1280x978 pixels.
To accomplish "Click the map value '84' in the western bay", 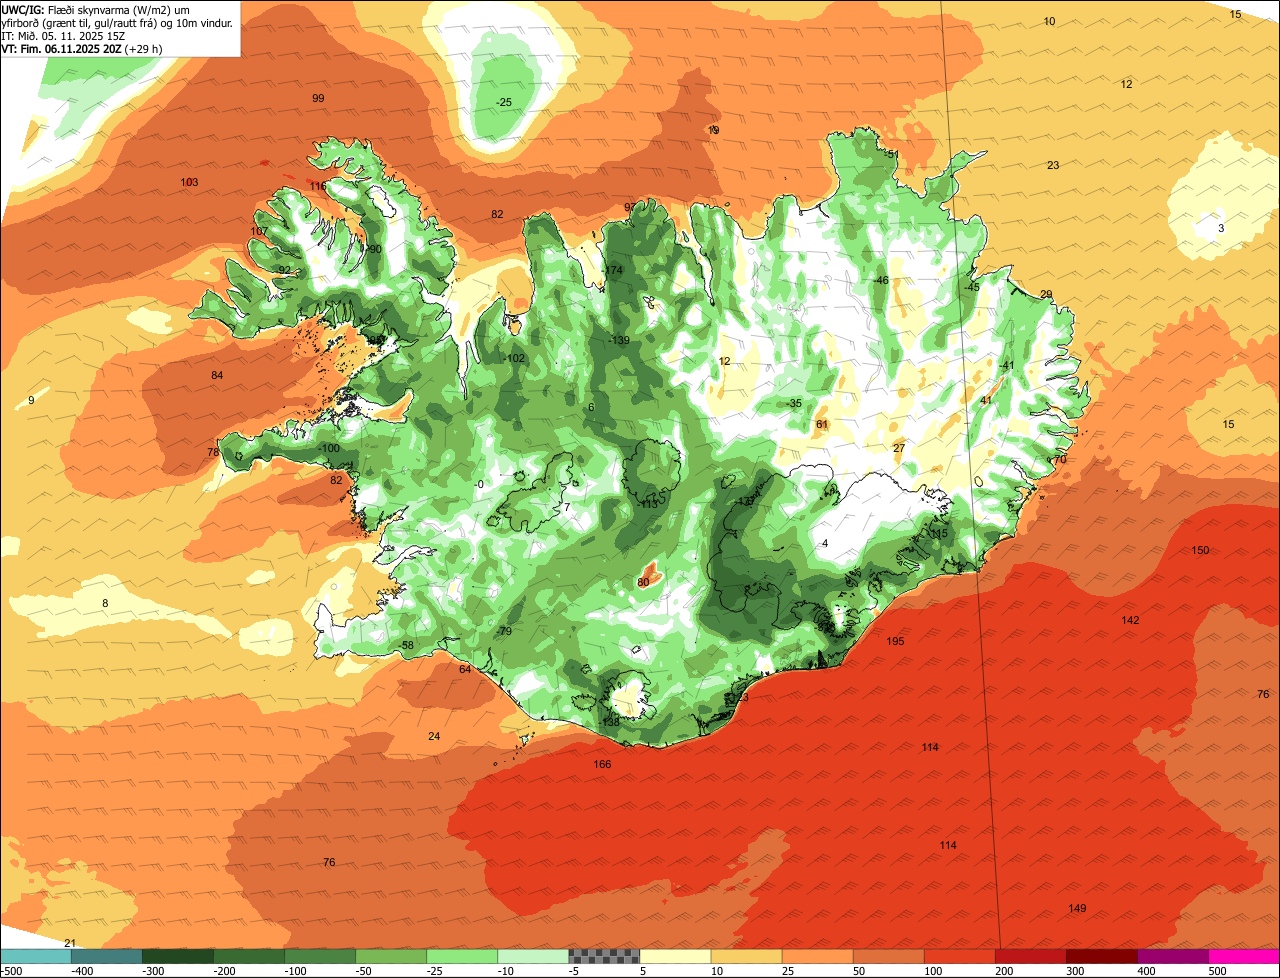I will (x=217, y=375).
